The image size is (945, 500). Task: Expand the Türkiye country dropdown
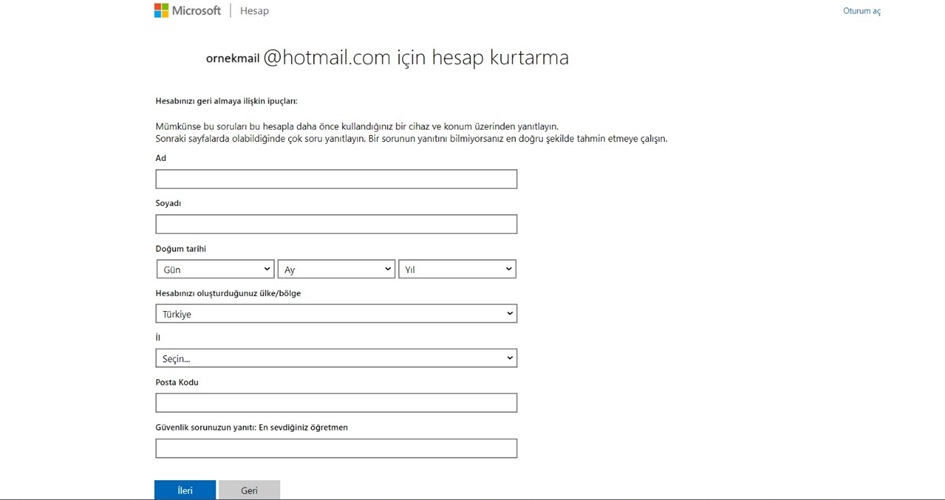[336, 314]
